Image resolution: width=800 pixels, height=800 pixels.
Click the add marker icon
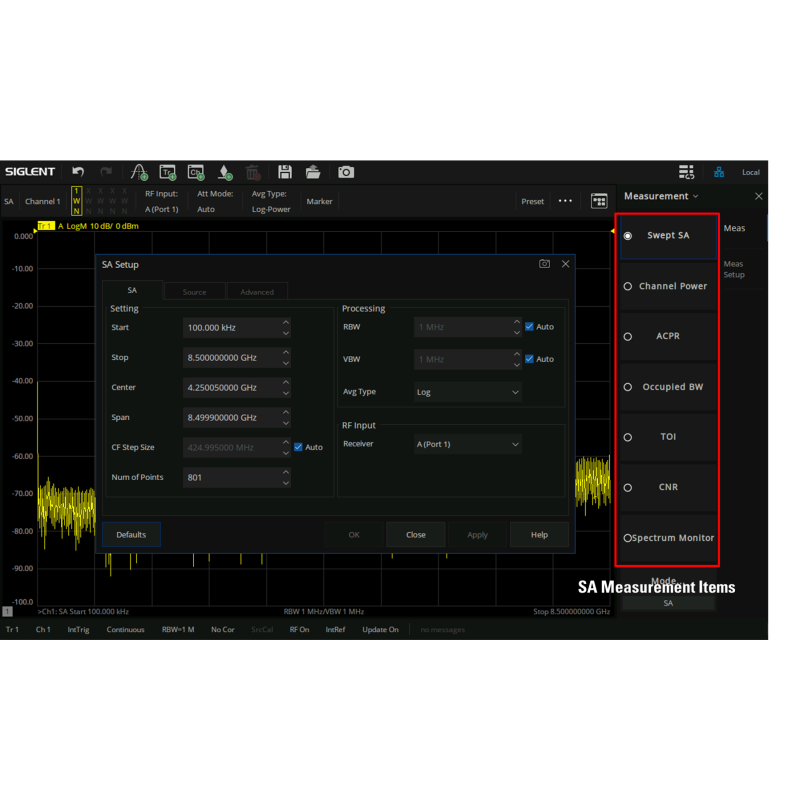pos(225,172)
